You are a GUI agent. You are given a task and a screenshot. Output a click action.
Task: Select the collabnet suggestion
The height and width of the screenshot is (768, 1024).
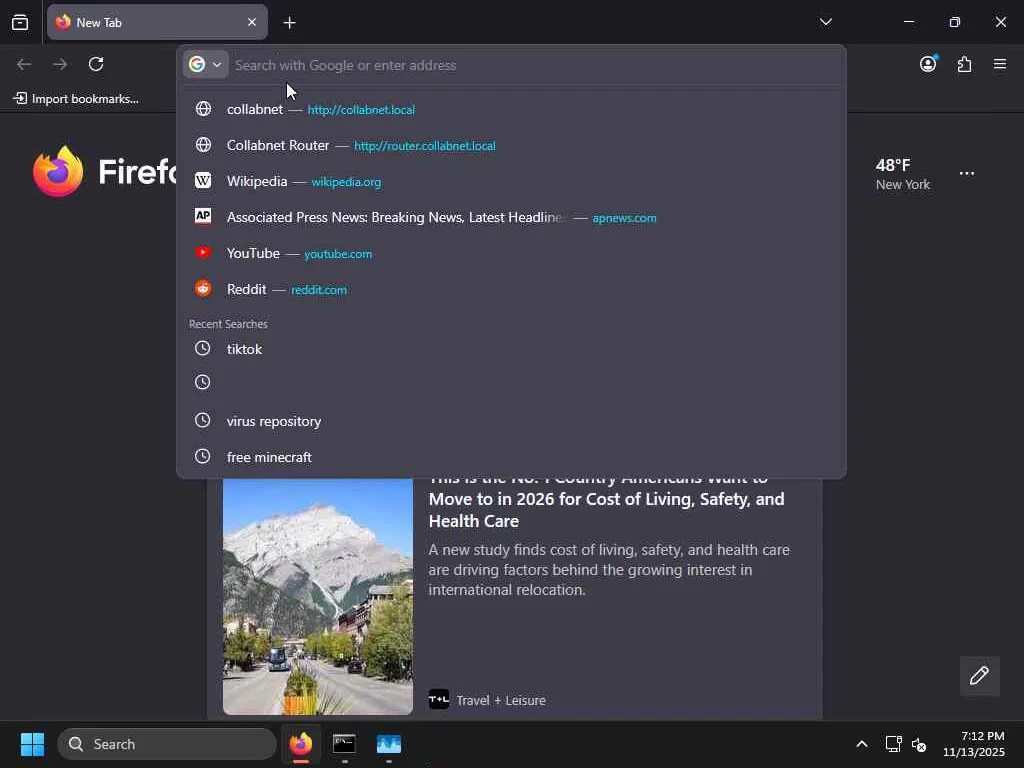click(511, 109)
